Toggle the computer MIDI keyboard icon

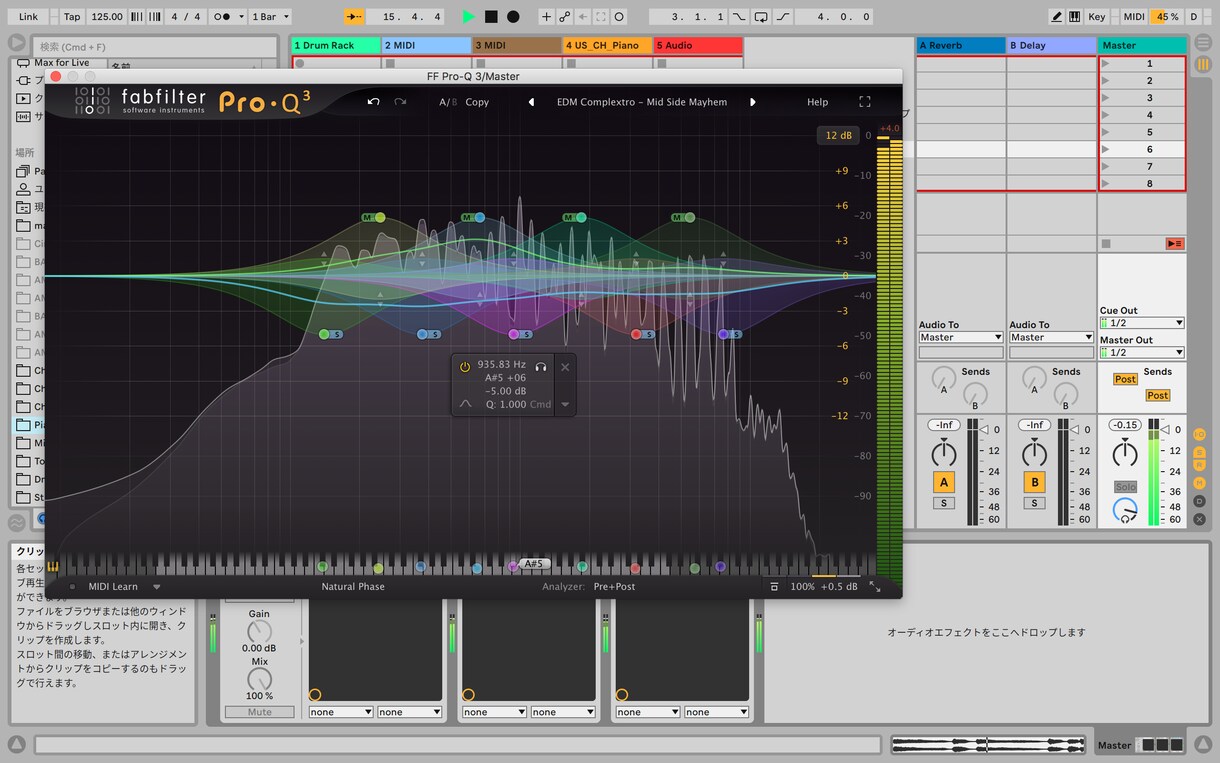point(1075,17)
